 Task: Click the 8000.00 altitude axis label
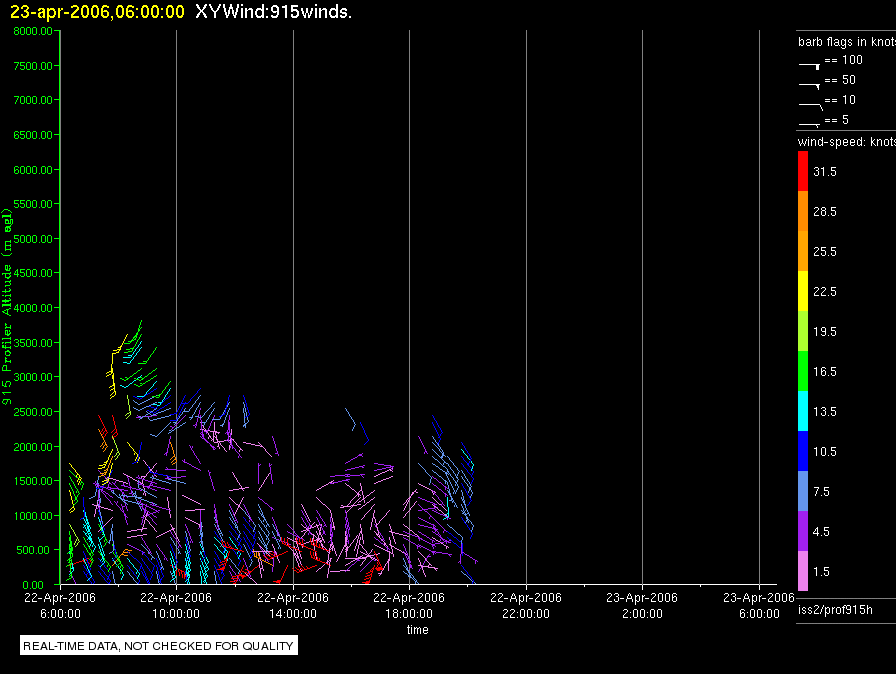click(x=34, y=31)
